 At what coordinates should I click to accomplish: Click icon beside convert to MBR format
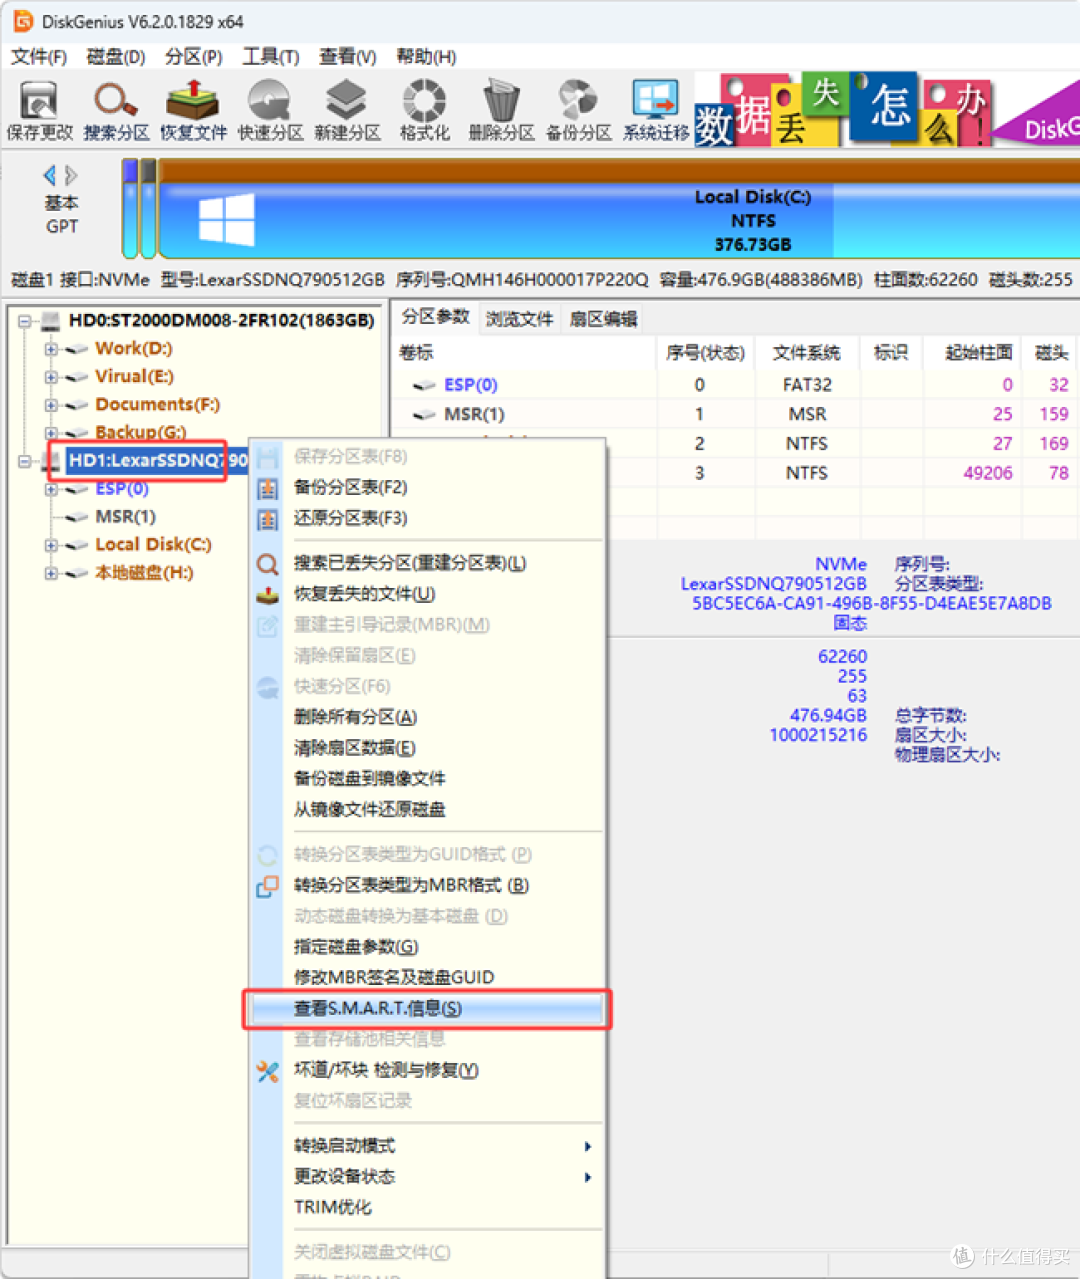pyautogui.click(x=268, y=886)
